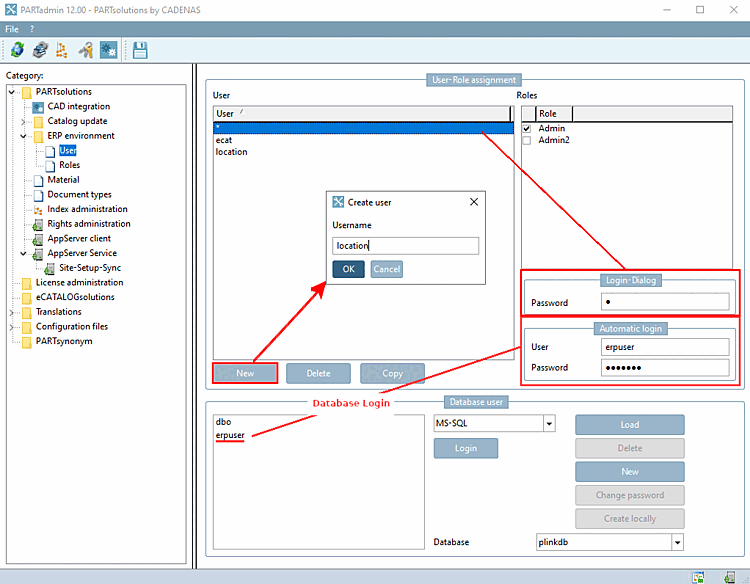Image resolution: width=750 pixels, height=584 pixels.
Task: Check the Admin2 role checkbox
Action: click(x=527, y=141)
